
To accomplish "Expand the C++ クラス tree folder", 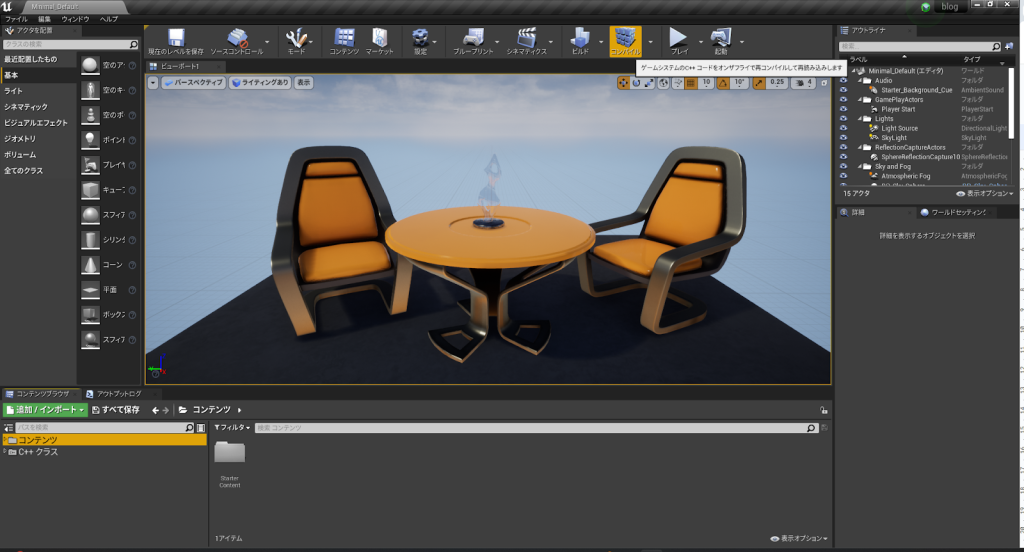I will tap(6, 452).
